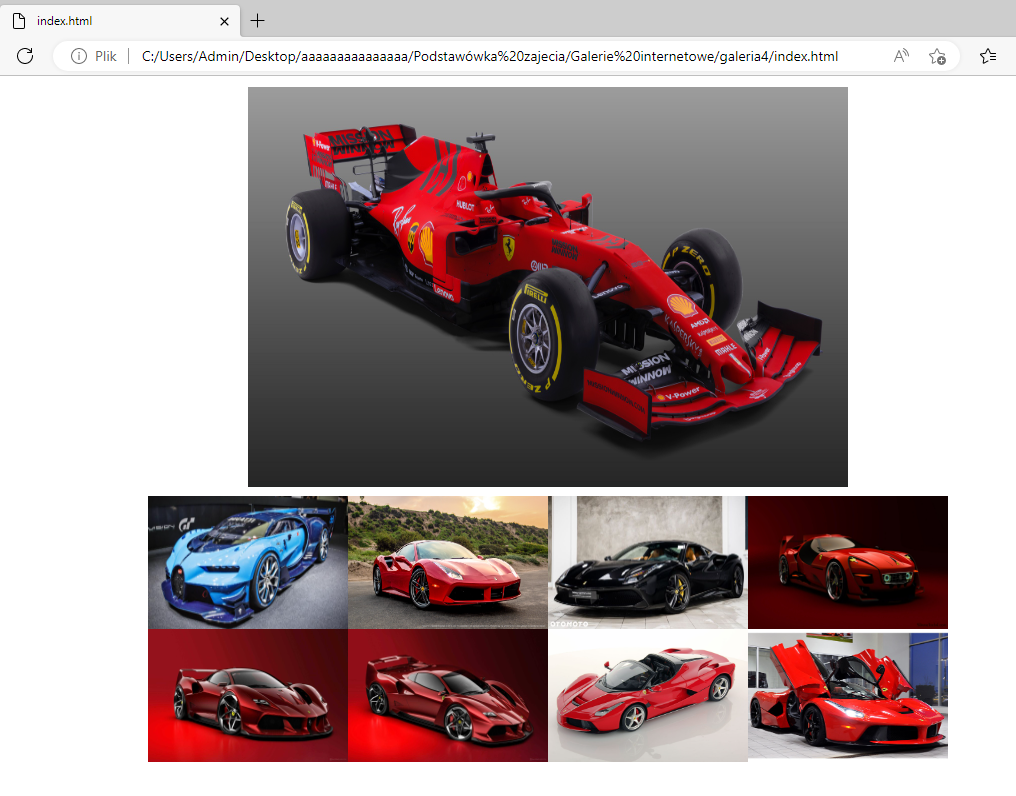
Task: Activate the Read aloud icon
Action: (x=901, y=56)
